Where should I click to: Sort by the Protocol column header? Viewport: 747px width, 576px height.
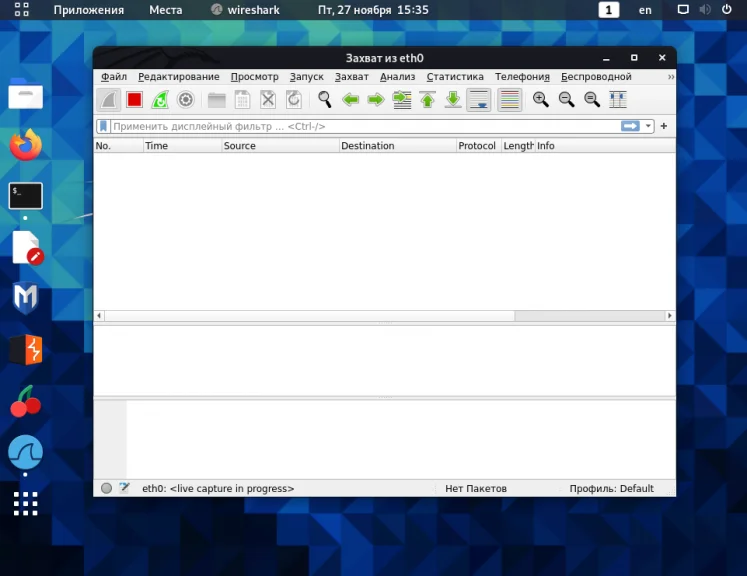478,146
